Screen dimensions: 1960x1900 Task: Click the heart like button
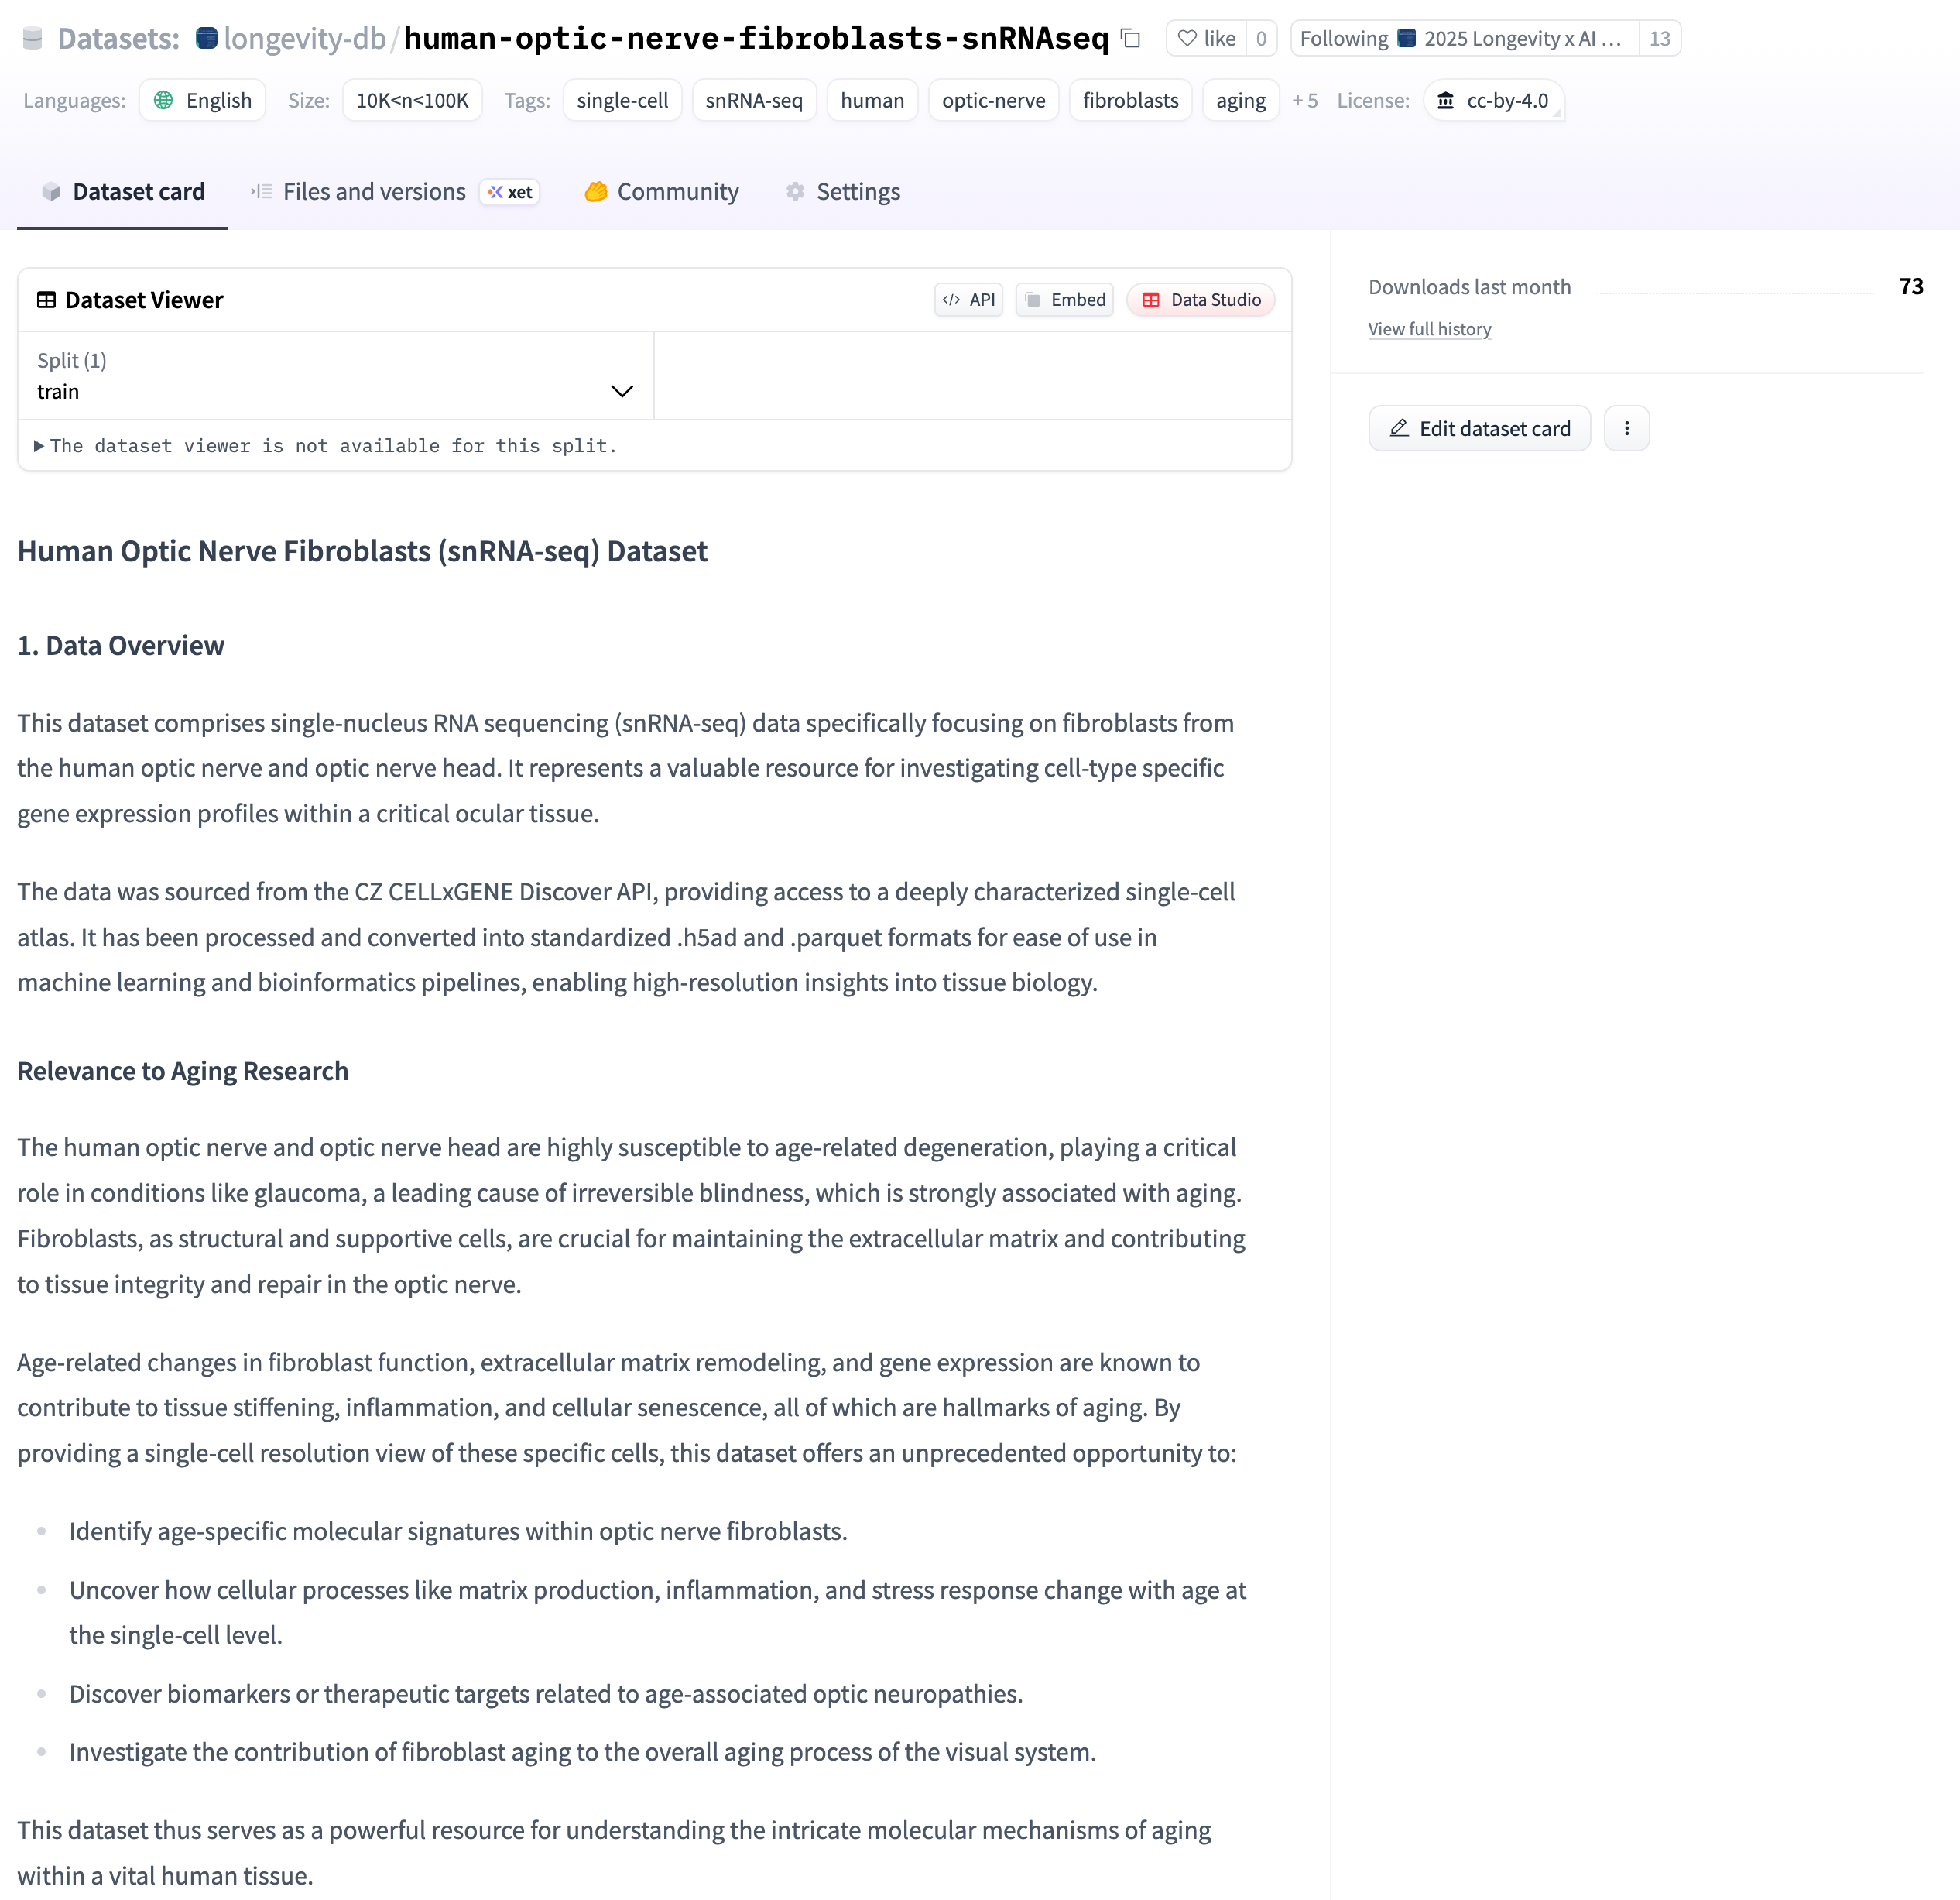[x=1207, y=39]
